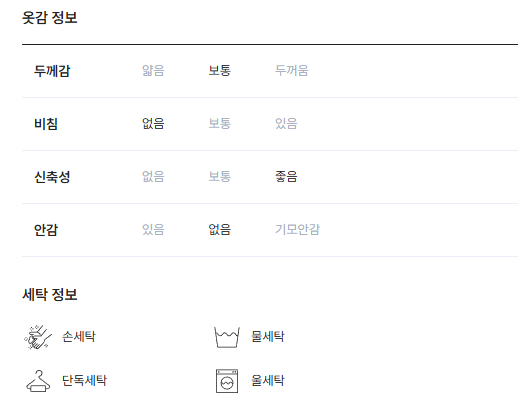Pick 있음 in the 안감 row
Viewport: 528px width, 413px height.
point(153,229)
